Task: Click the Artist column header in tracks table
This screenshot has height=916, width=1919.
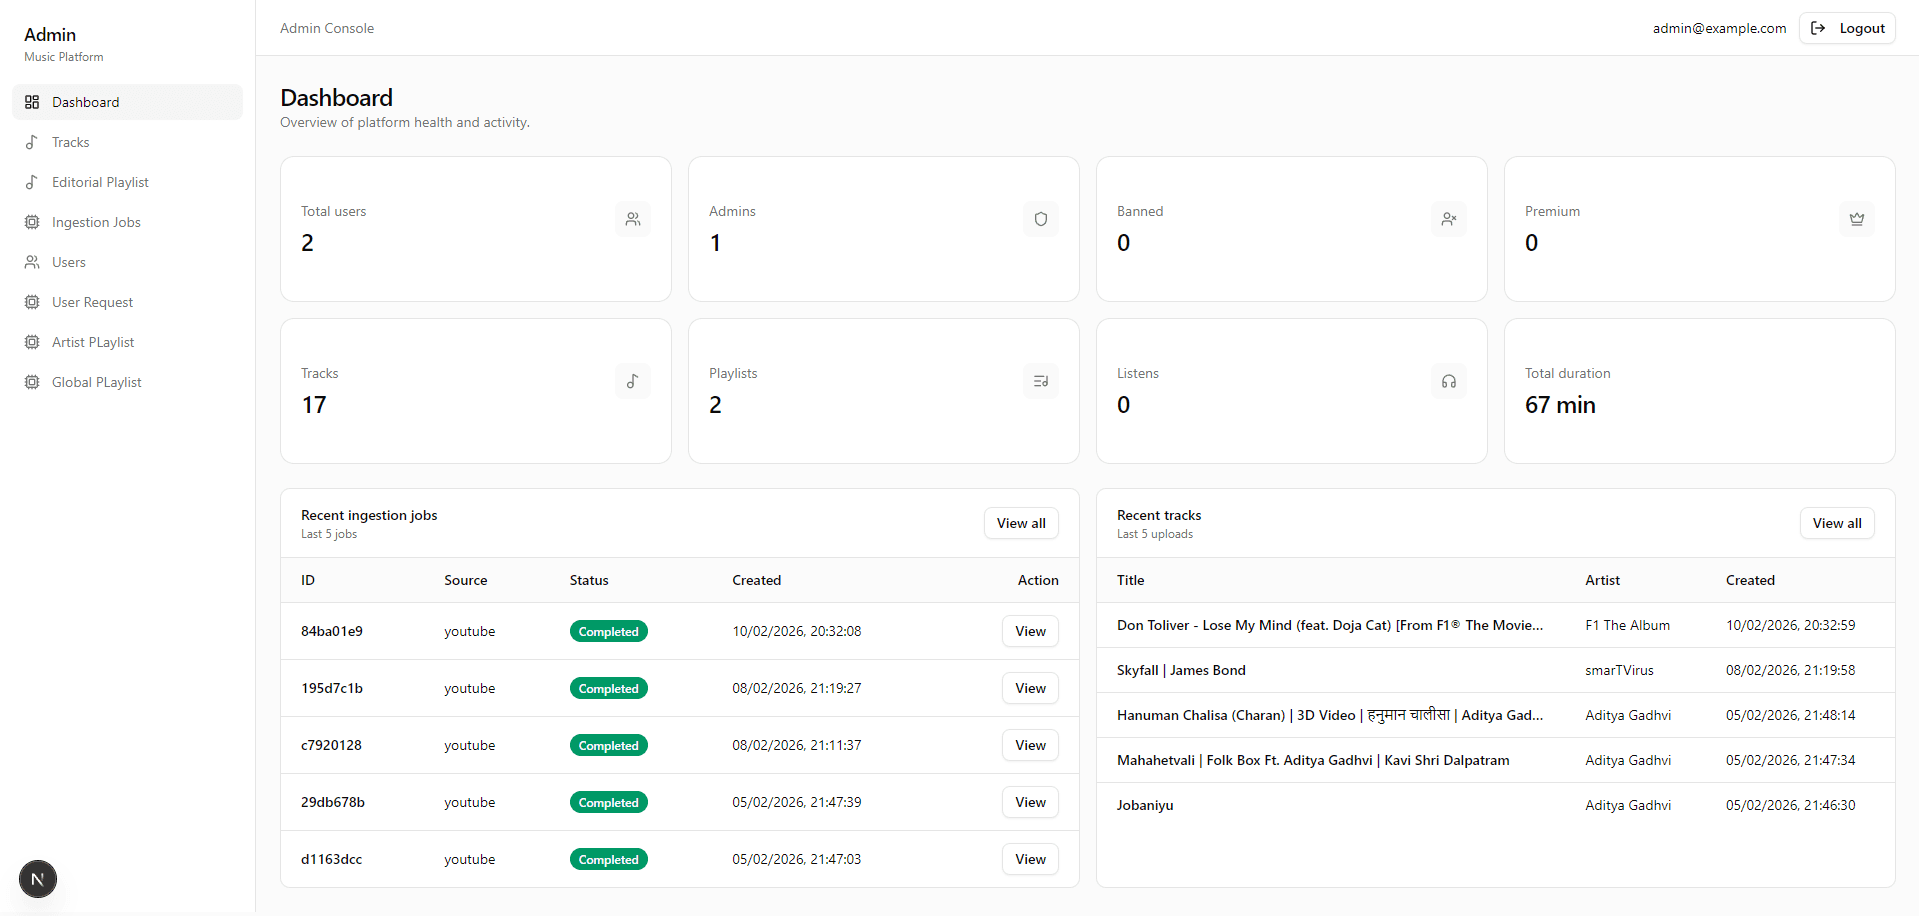Action: coord(1602,580)
